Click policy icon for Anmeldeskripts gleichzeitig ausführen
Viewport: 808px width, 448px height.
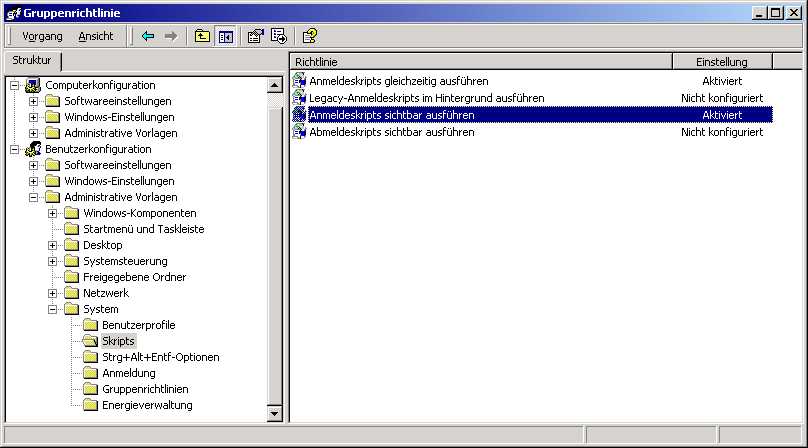click(x=299, y=80)
